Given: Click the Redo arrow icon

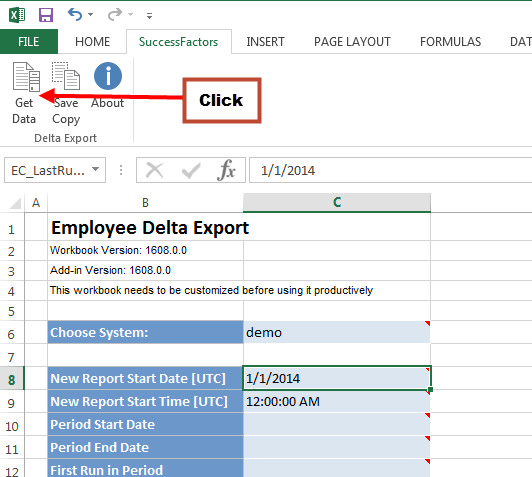Looking at the screenshot, I should (115, 14).
